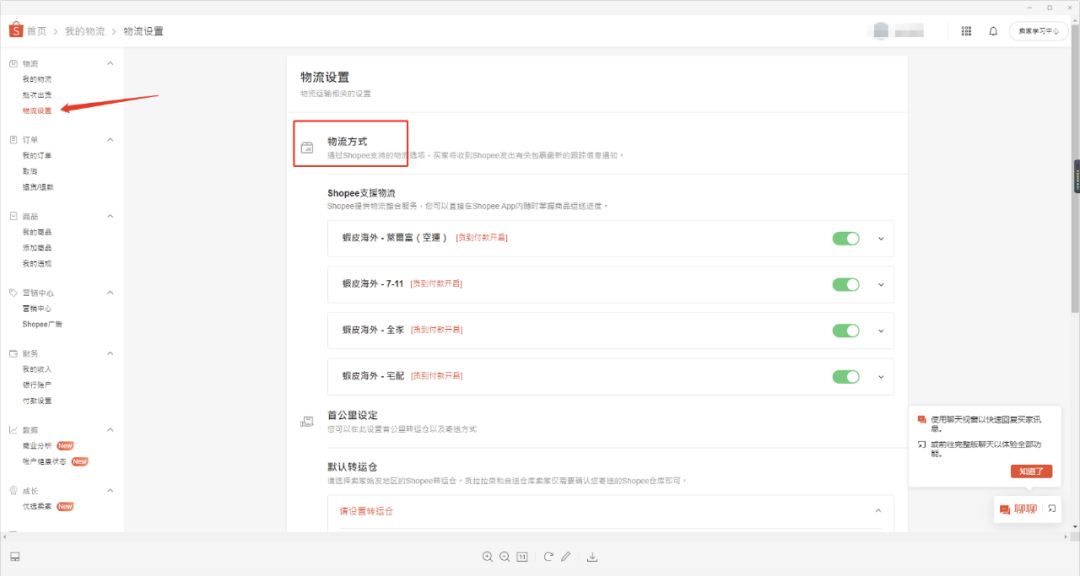Toggle 蝦皮海外 - 宅配 shipping switch
Image resolution: width=1080 pixels, height=576 pixels.
846,377
